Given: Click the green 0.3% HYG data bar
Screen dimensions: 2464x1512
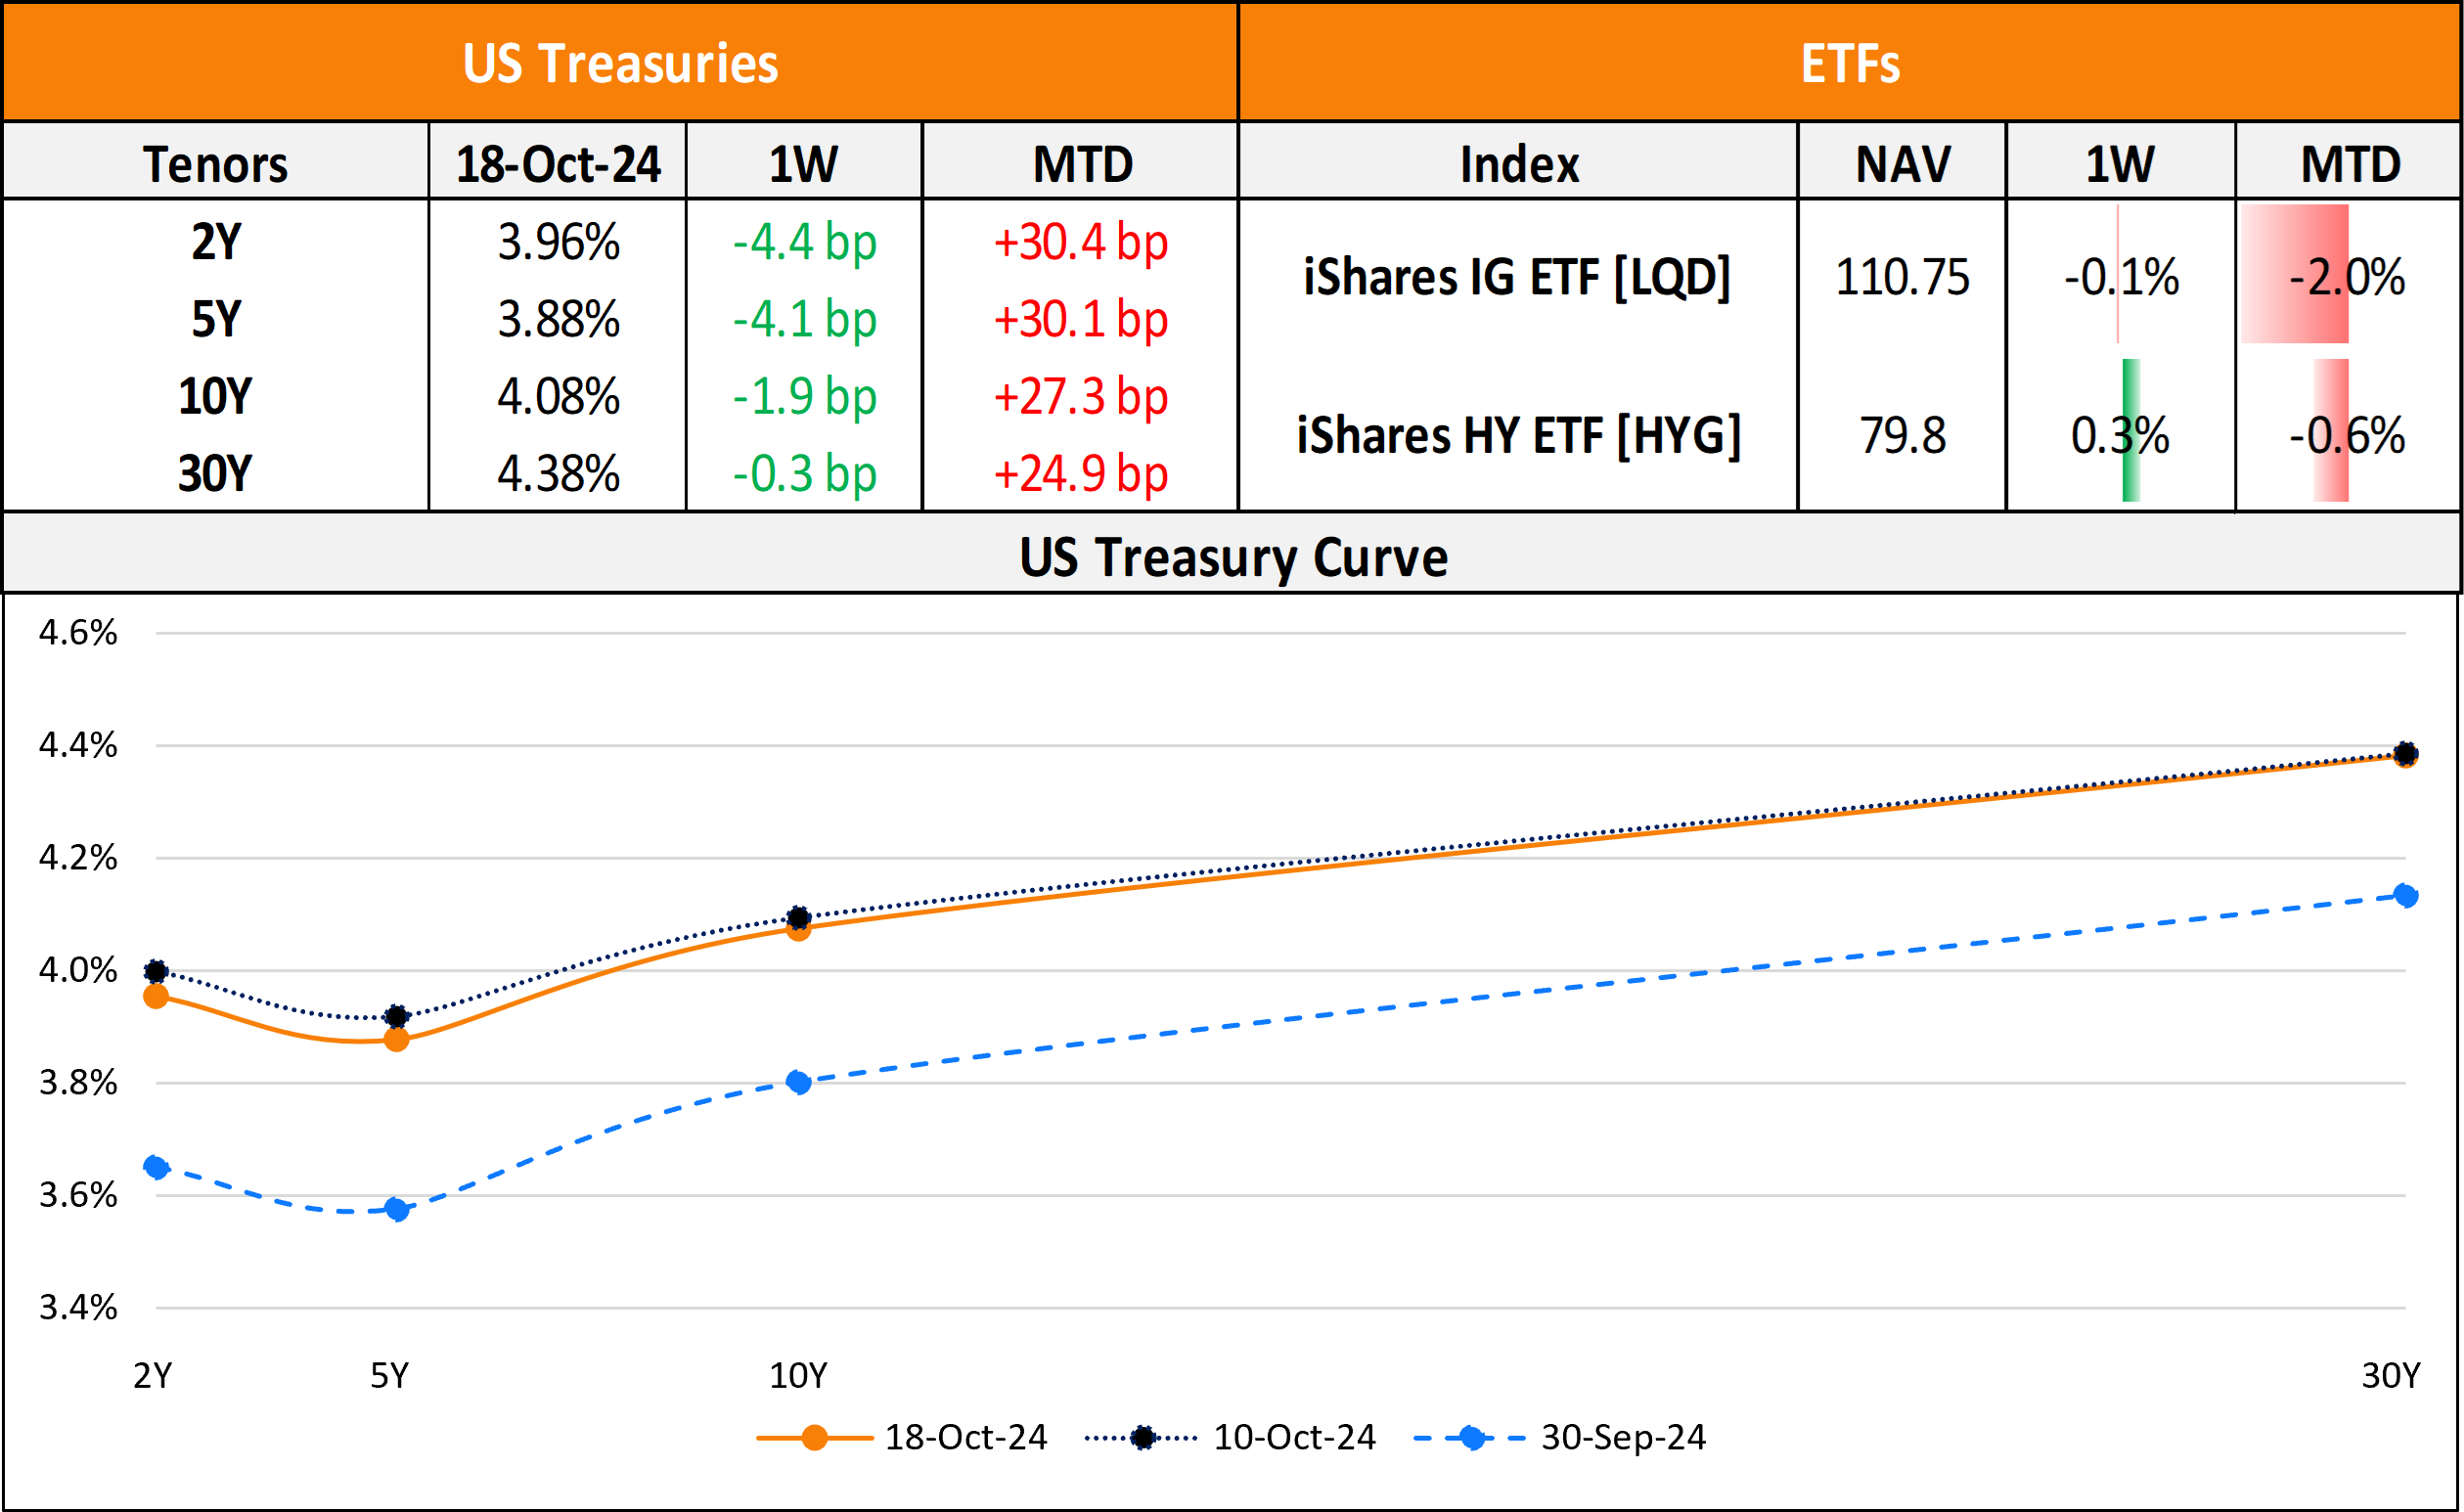Looking at the screenshot, I should (2130, 430).
